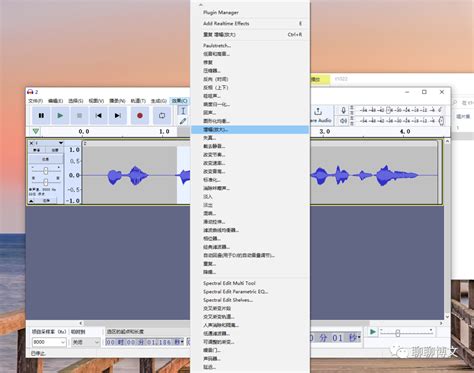The width and height of the screenshot is (474, 373).
Task: Click the speaker playback meter icon
Action: (343, 121)
